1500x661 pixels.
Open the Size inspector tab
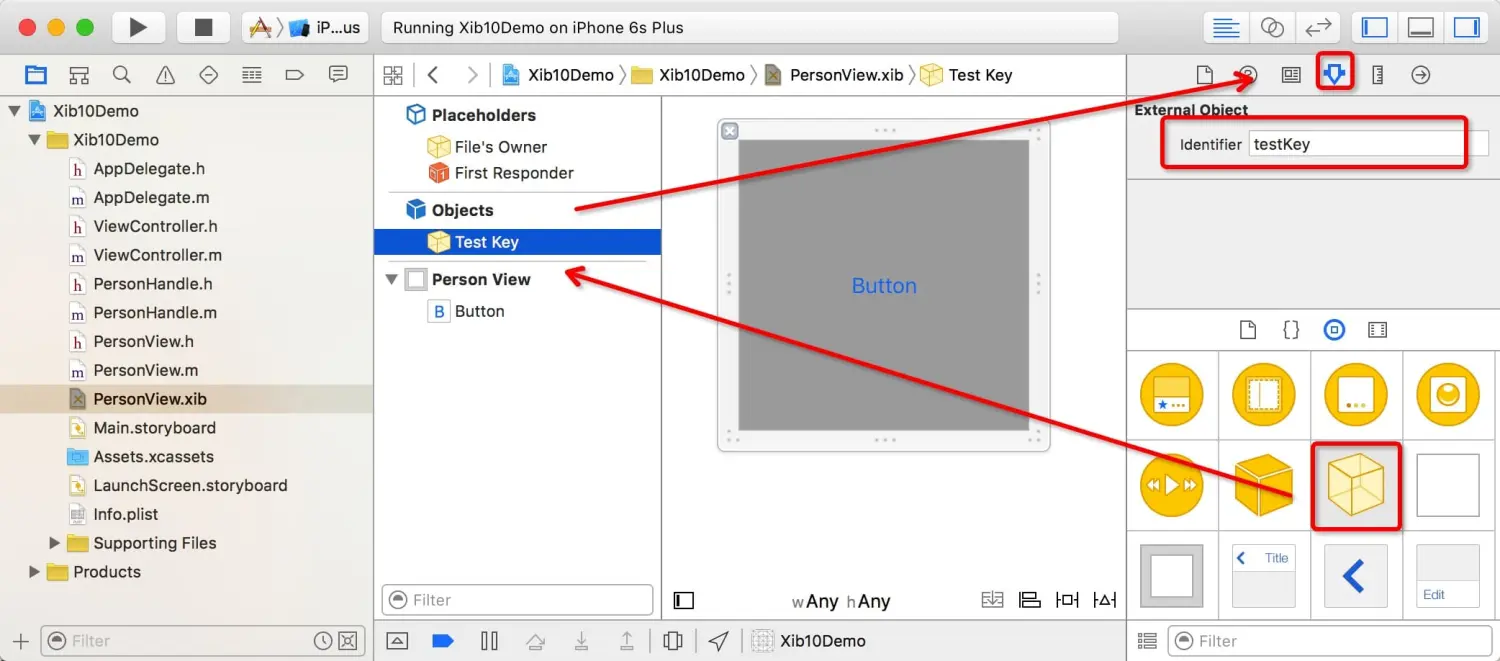tap(1378, 75)
